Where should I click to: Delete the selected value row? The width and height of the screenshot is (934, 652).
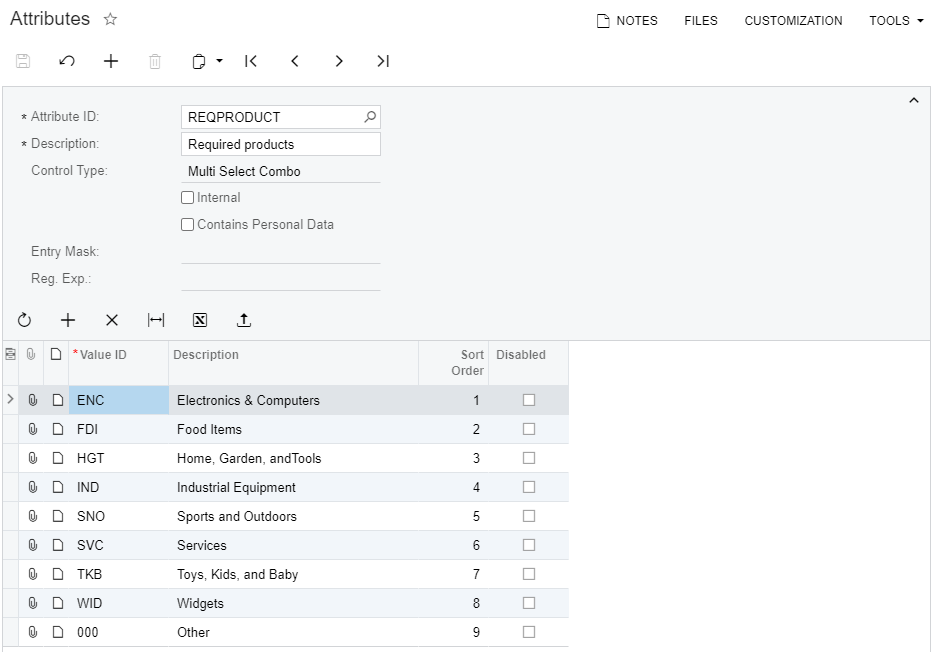(112, 320)
